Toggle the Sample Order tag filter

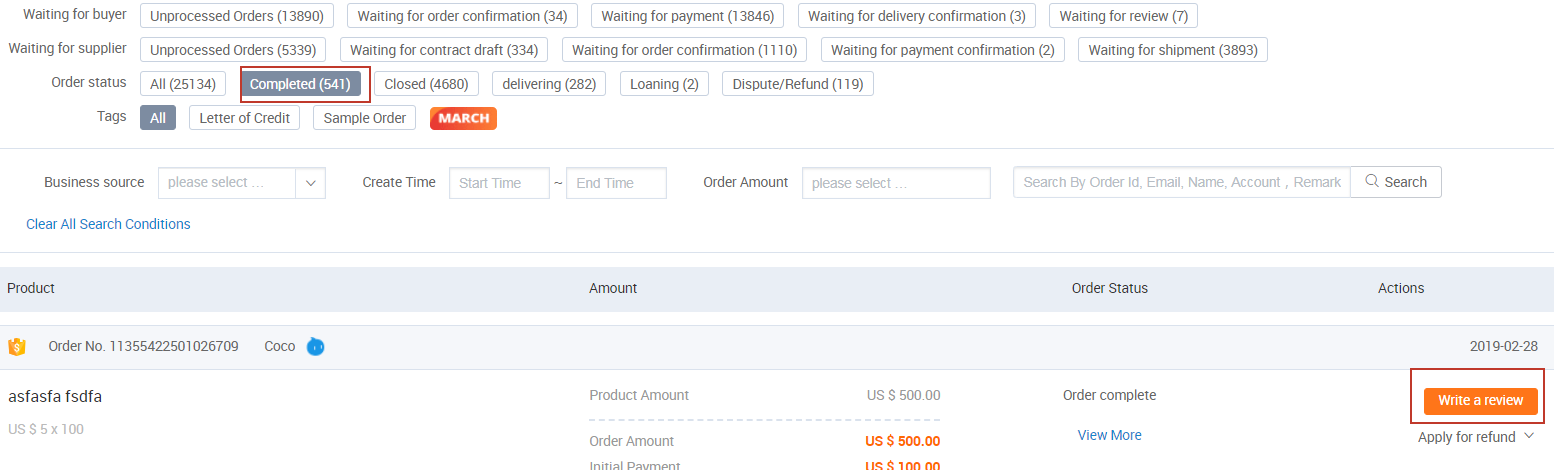pyautogui.click(x=364, y=118)
